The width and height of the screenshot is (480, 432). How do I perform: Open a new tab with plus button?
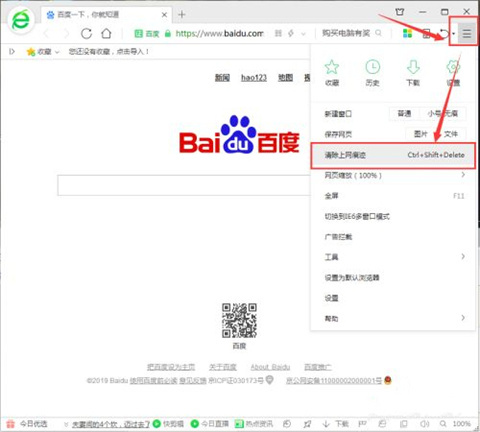[182, 15]
